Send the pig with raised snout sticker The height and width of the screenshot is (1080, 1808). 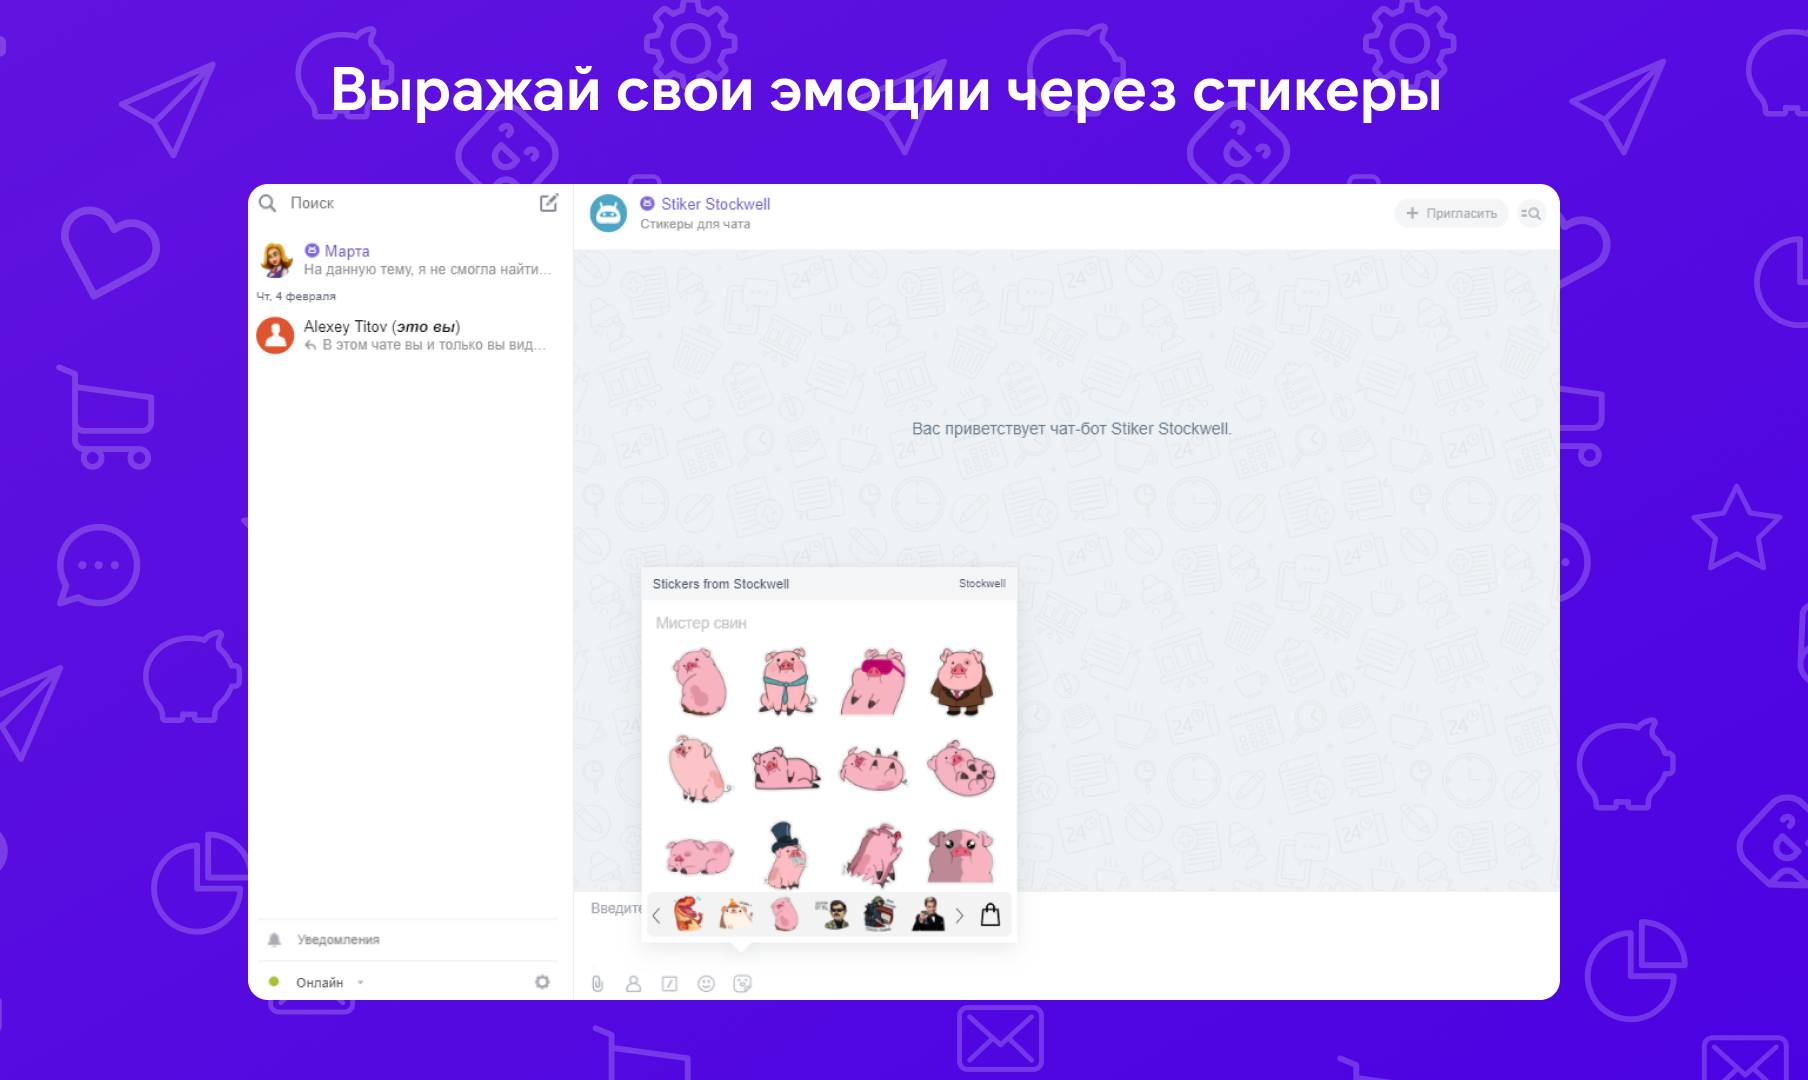tap(874, 855)
